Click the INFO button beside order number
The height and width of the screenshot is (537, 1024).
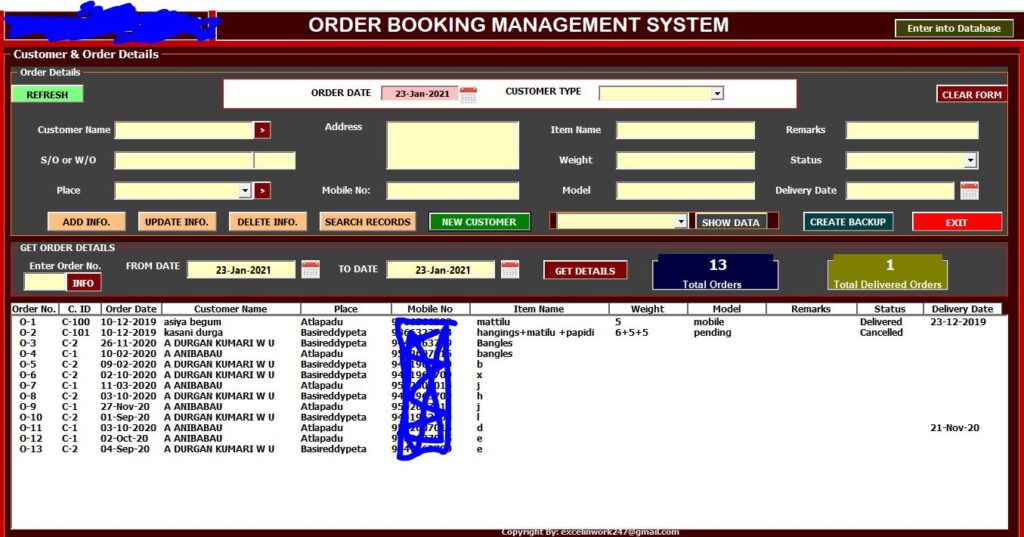[x=83, y=283]
